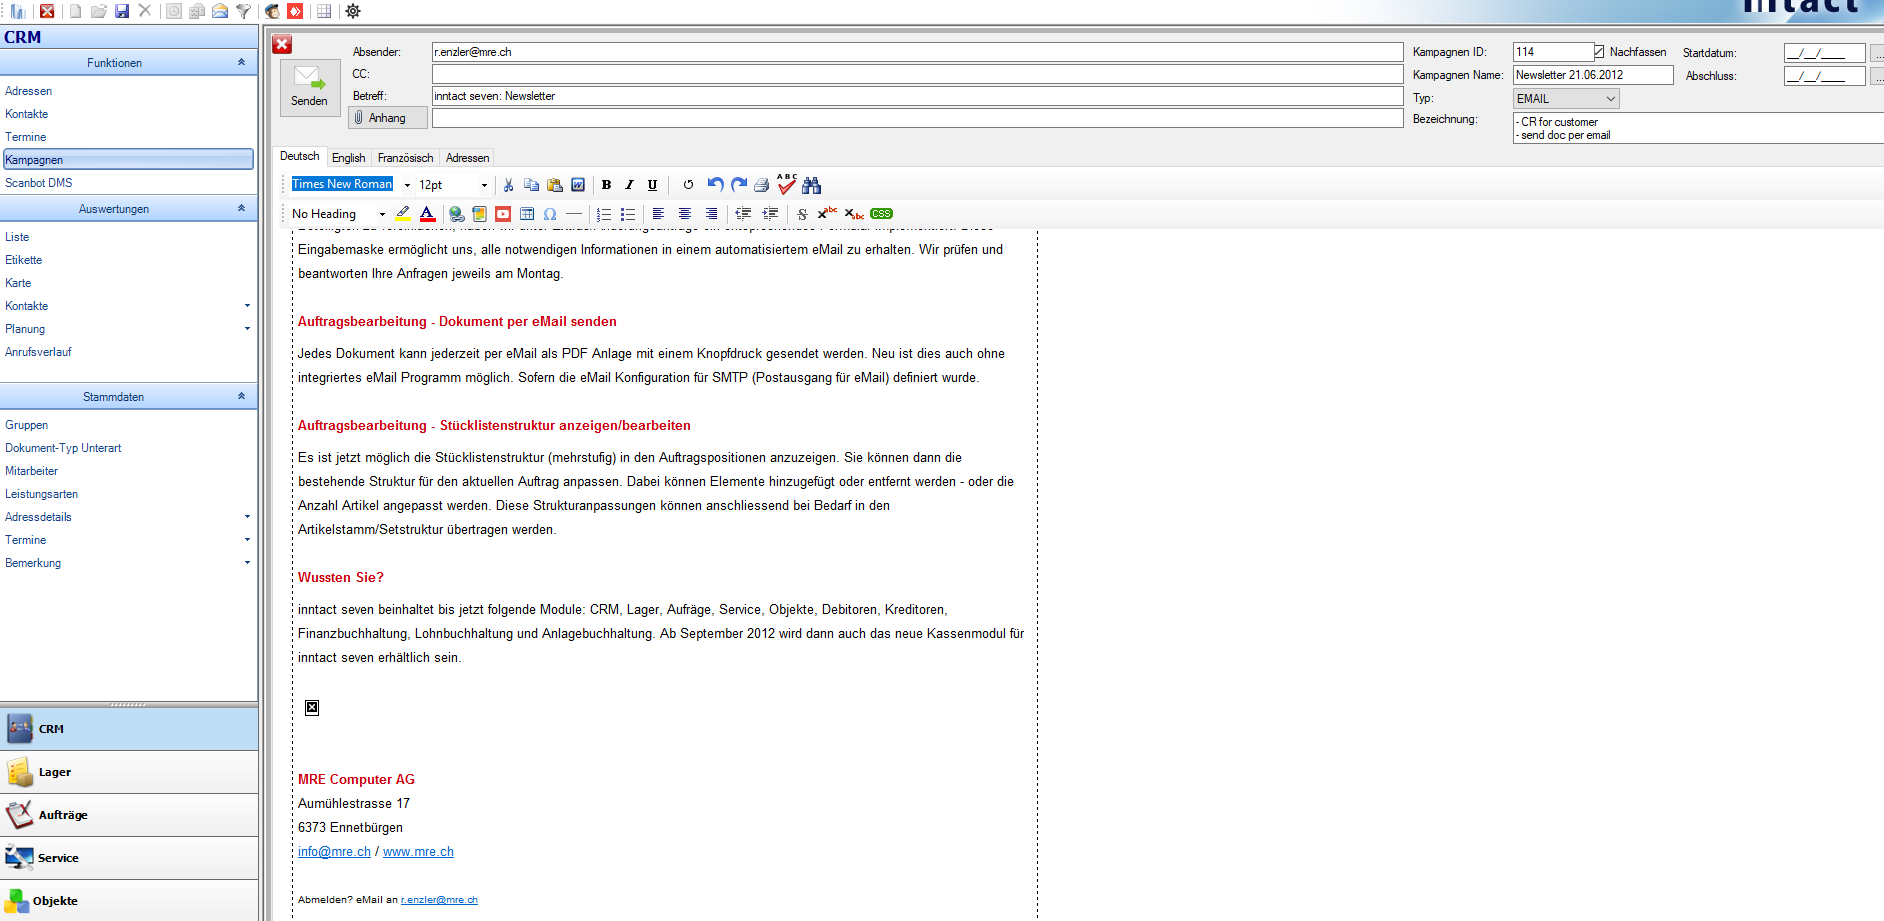Click the undo arrow icon

[x=715, y=185]
